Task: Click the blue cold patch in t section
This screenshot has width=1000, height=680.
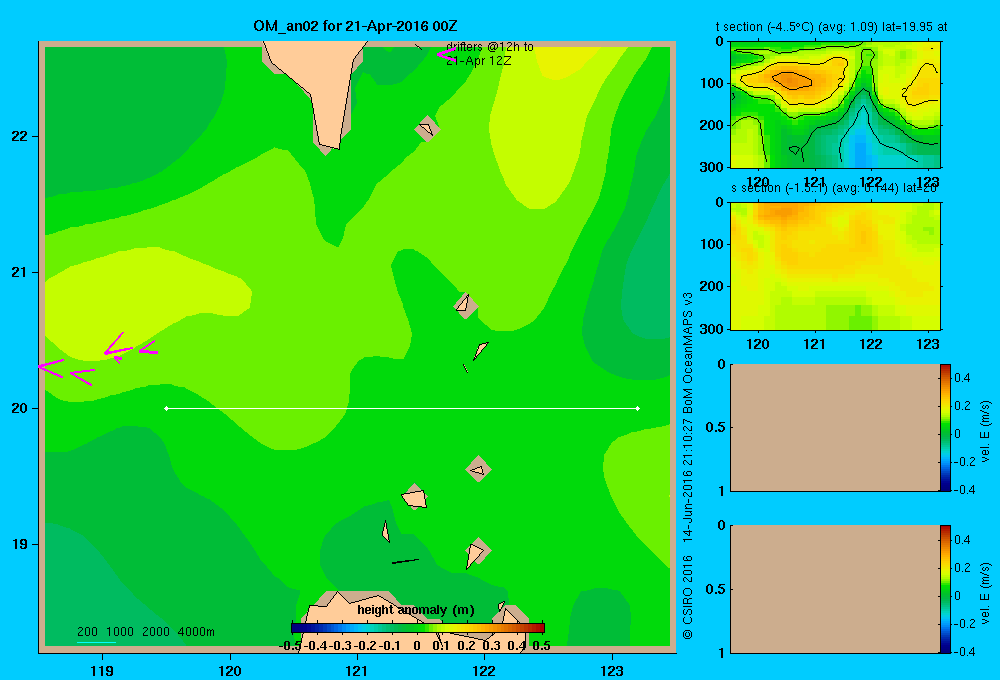Action: [861, 151]
